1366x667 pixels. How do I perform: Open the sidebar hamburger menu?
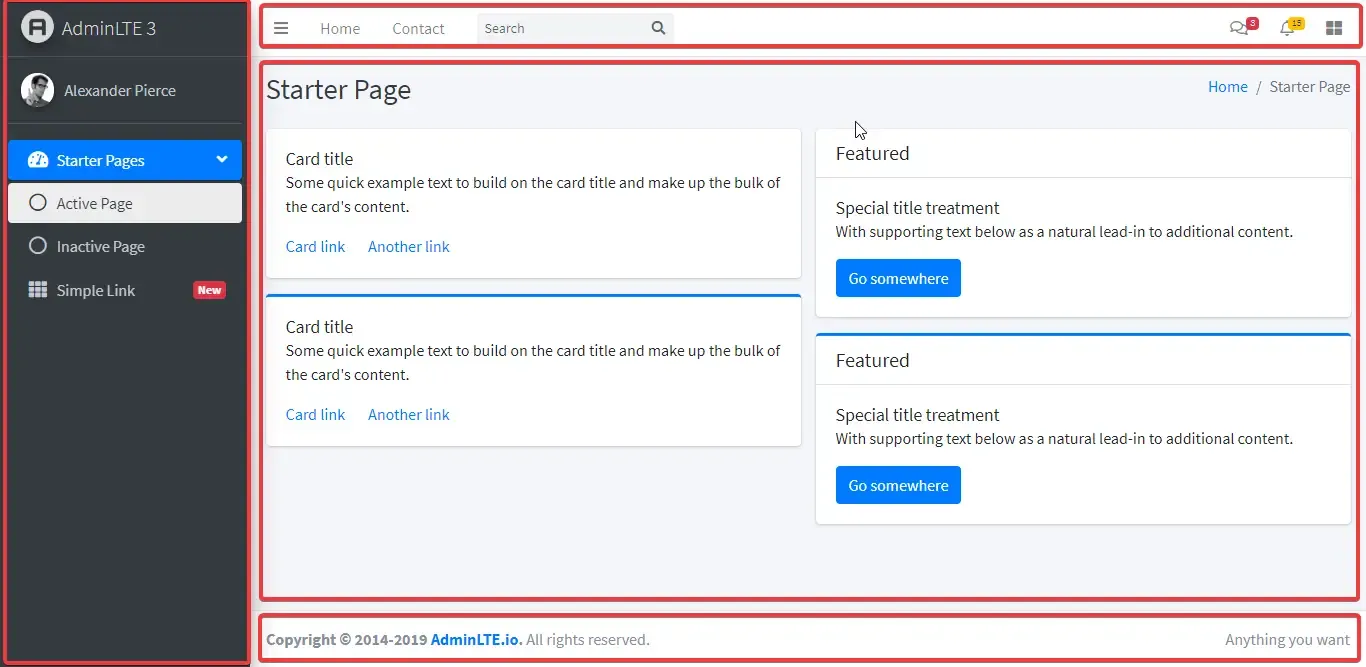tap(281, 28)
